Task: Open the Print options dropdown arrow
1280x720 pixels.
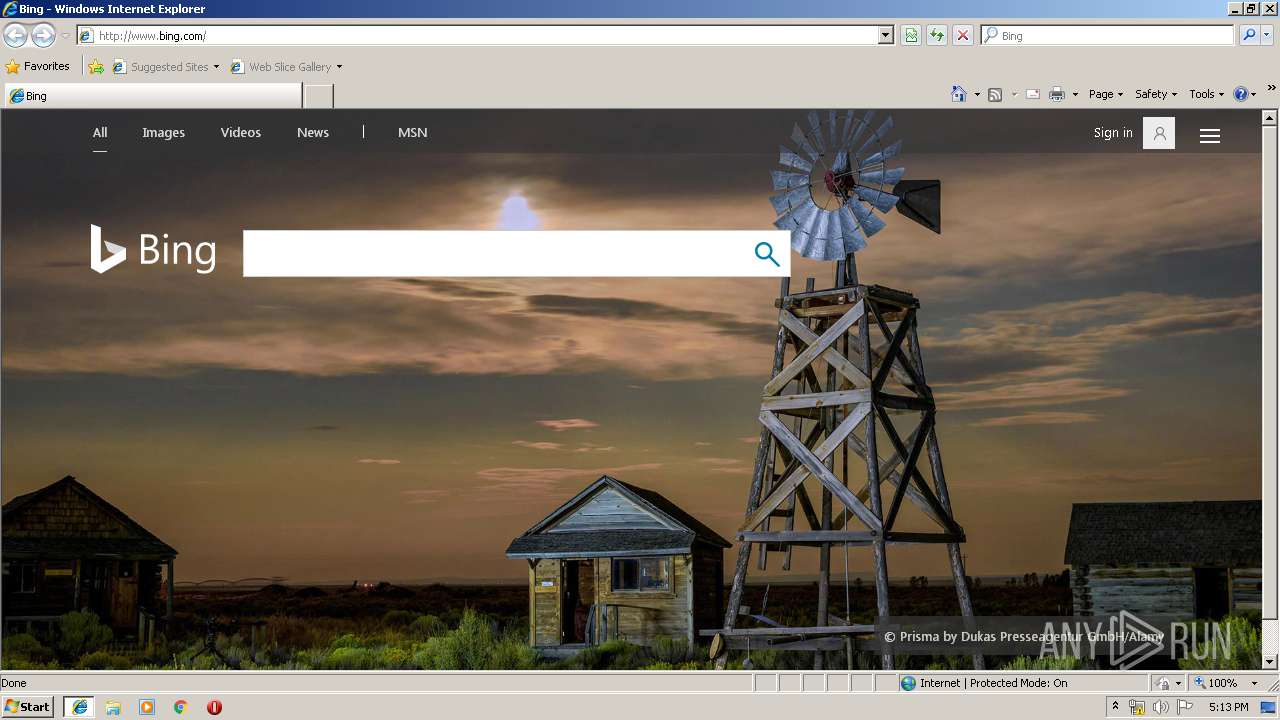Action: (x=1075, y=95)
